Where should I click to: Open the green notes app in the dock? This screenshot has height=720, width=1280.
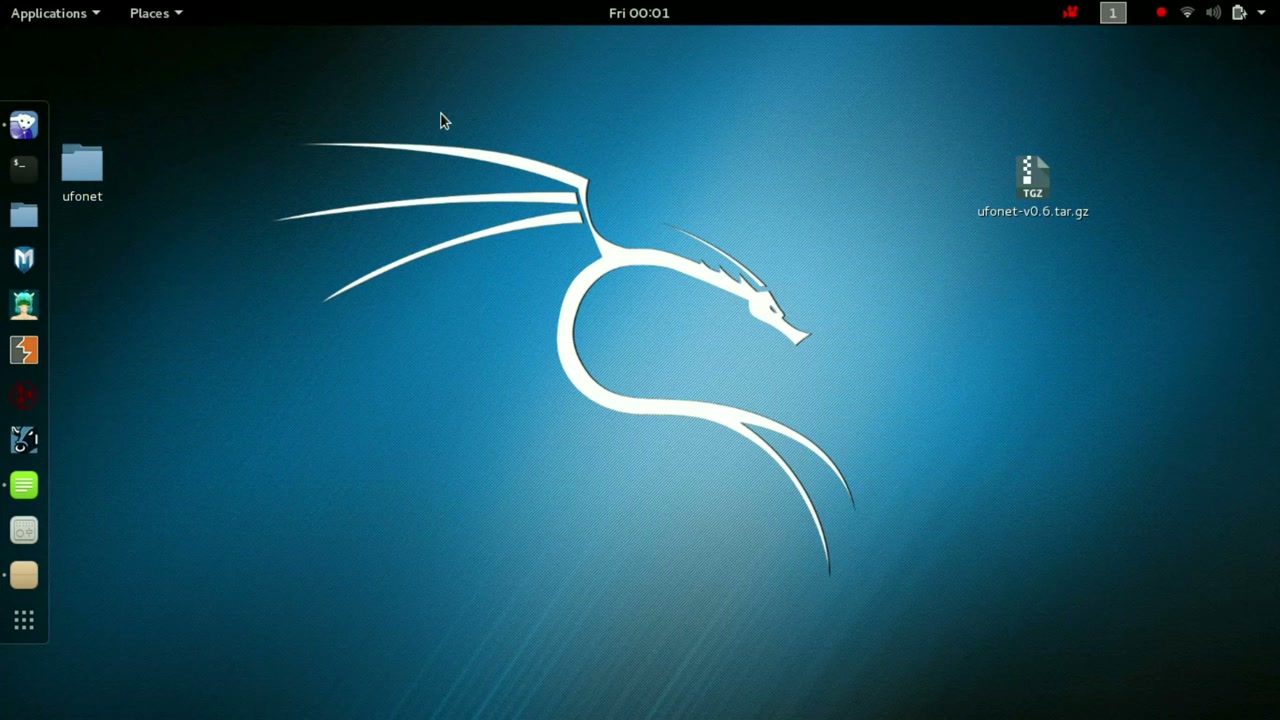[24, 485]
